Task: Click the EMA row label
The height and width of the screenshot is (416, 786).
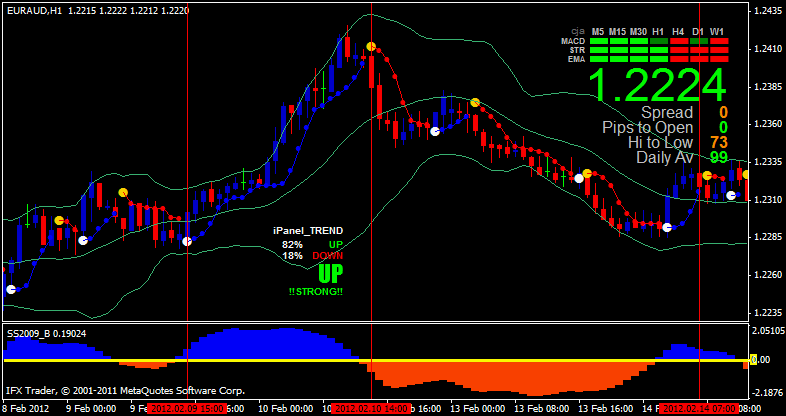Action: tap(577, 59)
